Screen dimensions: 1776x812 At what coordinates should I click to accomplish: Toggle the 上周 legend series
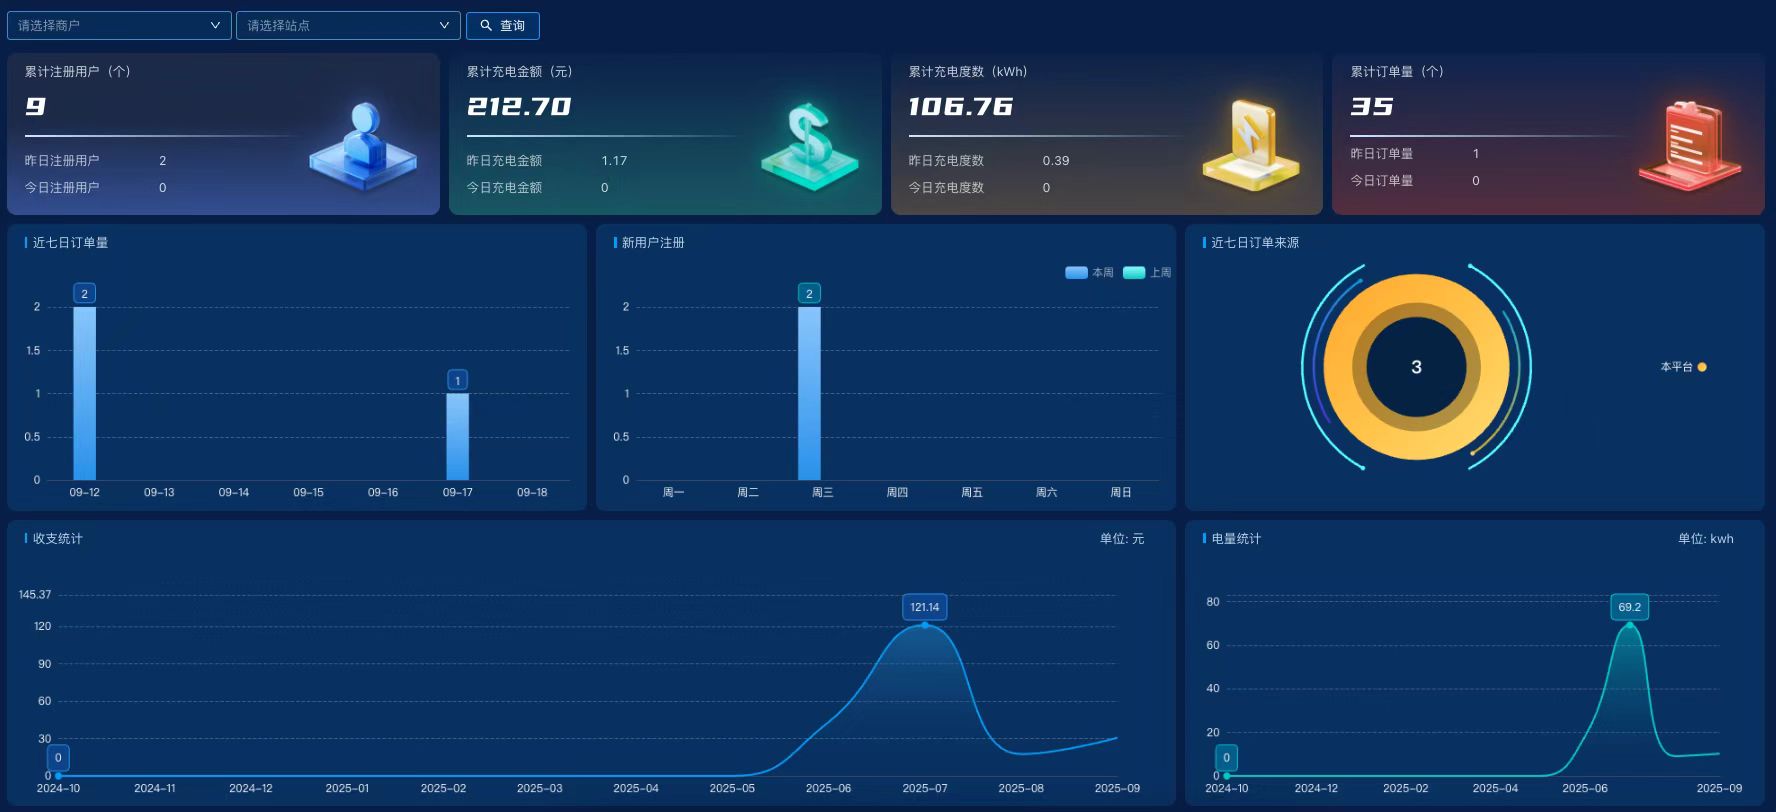[x=1147, y=272]
